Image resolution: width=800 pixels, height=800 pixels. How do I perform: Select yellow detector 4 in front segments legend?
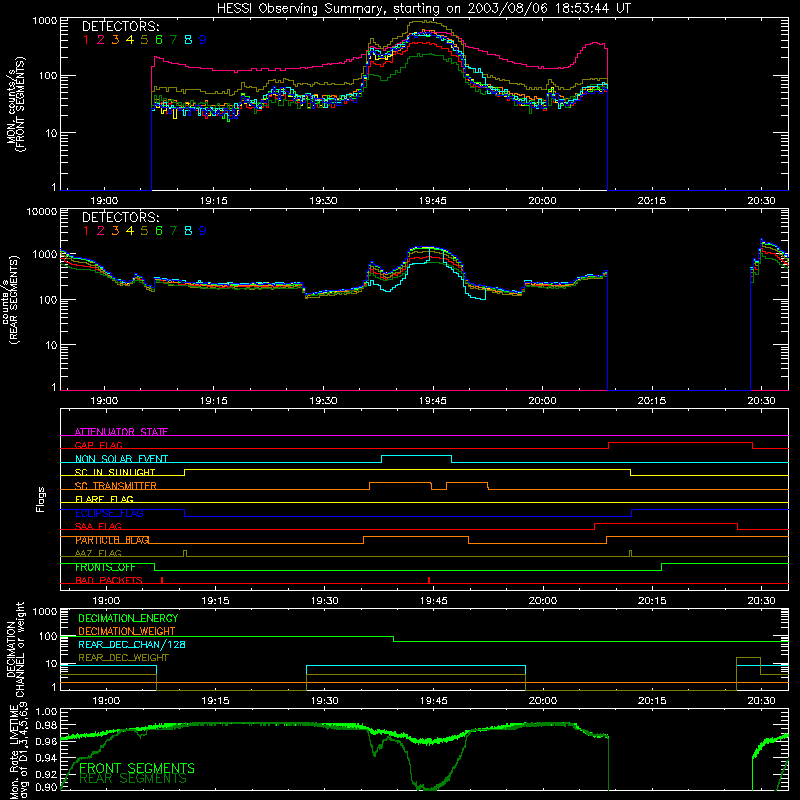(x=130, y=40)
